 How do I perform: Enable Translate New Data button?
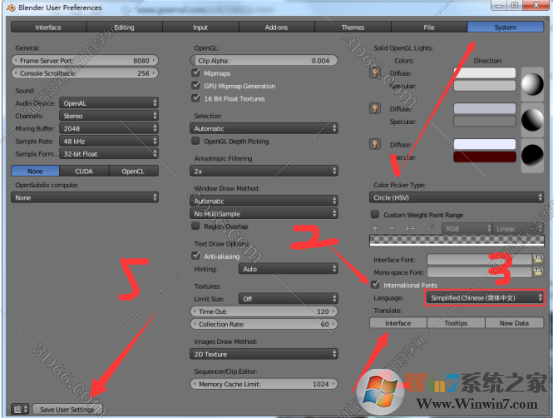[x=514, y=323]
